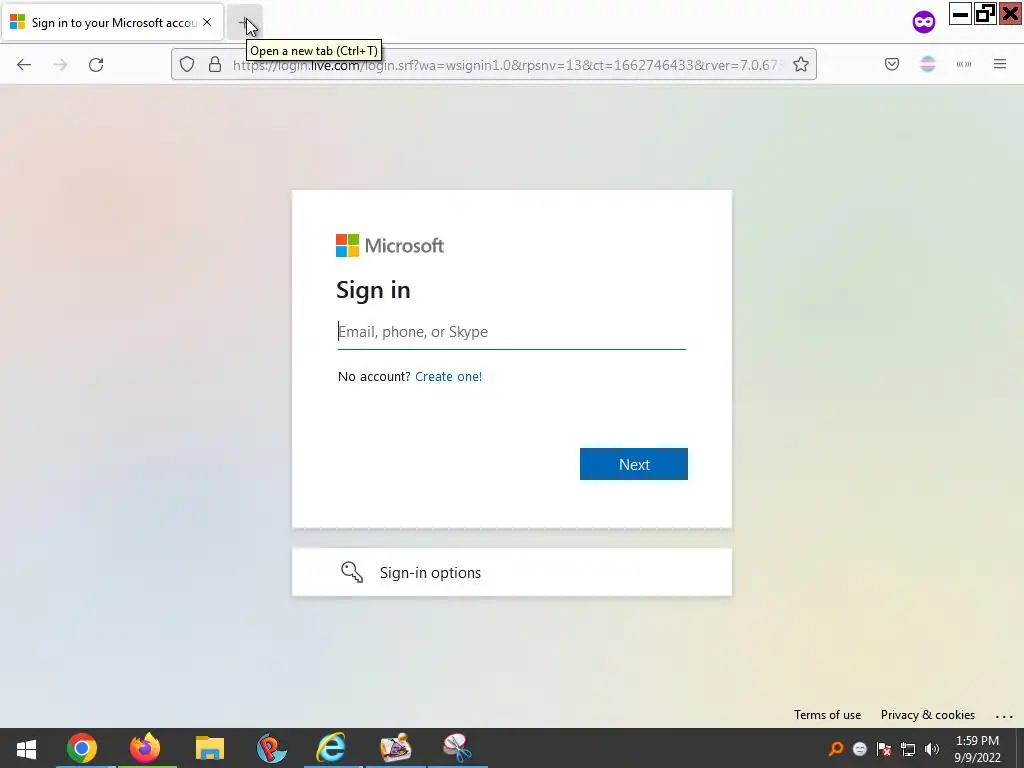
Task: Open the volume speaker tray icon
Action: click(931, 749)
